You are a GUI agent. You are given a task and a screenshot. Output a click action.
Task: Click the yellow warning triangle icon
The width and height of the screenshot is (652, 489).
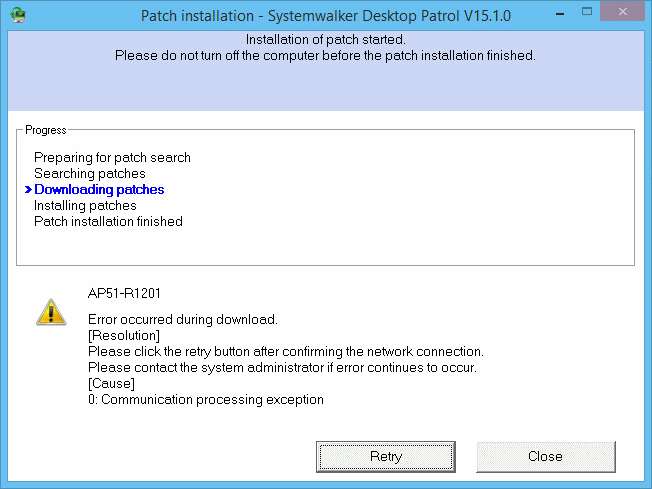tap(51, 312)
